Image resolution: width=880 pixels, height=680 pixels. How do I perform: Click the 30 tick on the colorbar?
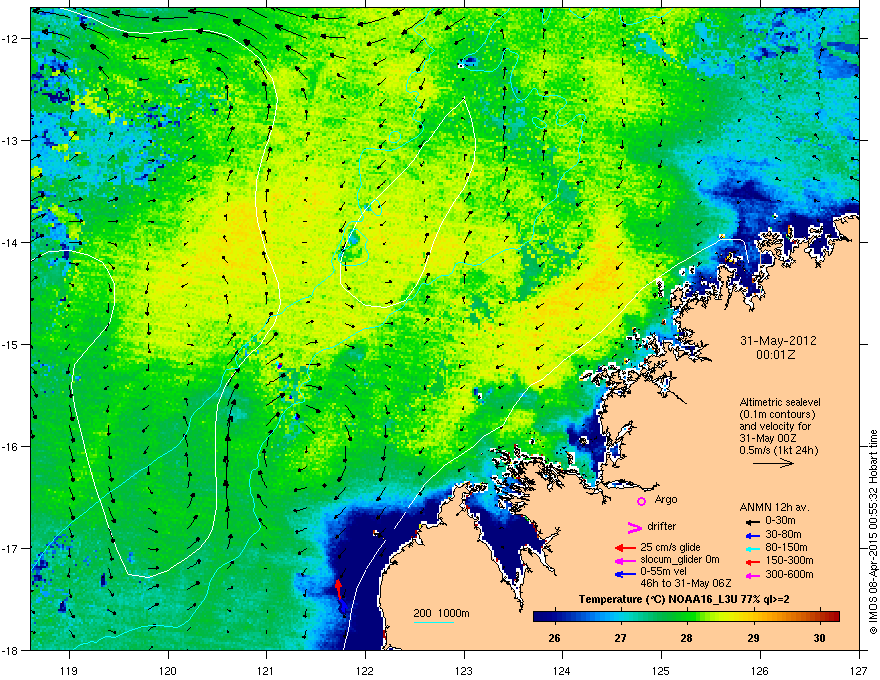click(819, 638)
